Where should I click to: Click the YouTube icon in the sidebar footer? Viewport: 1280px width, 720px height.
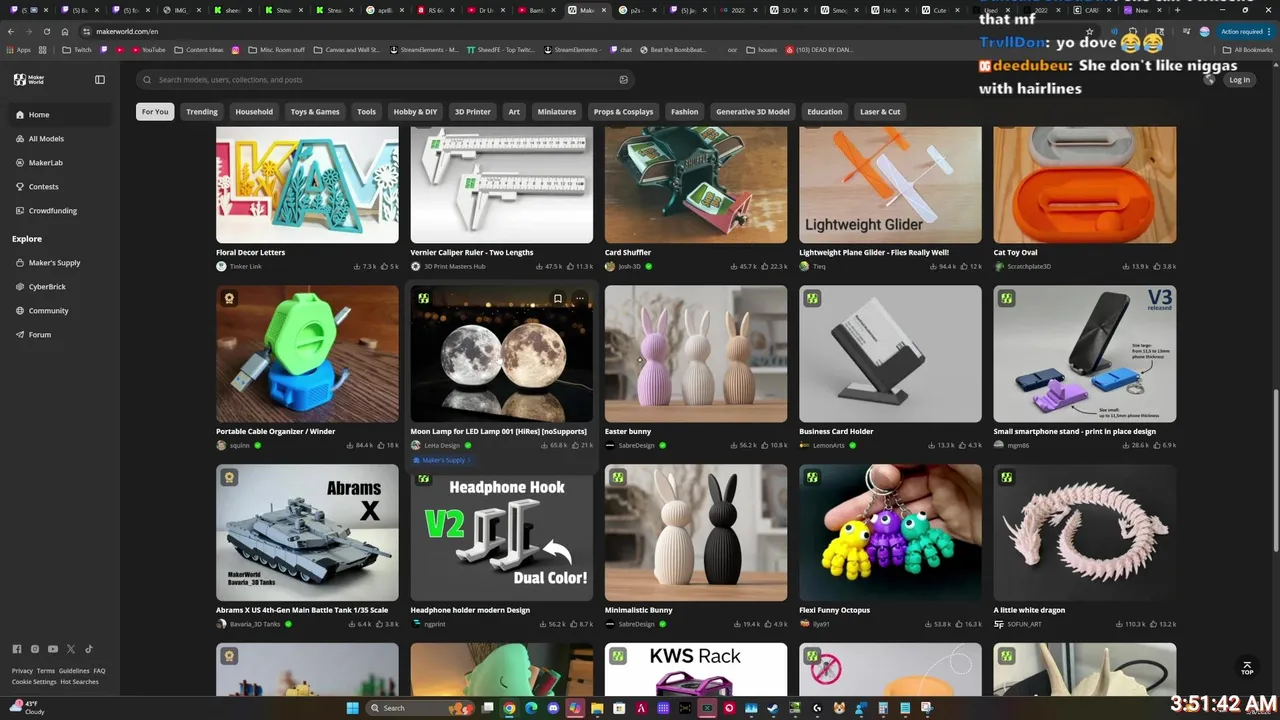[x=53, y=649]
